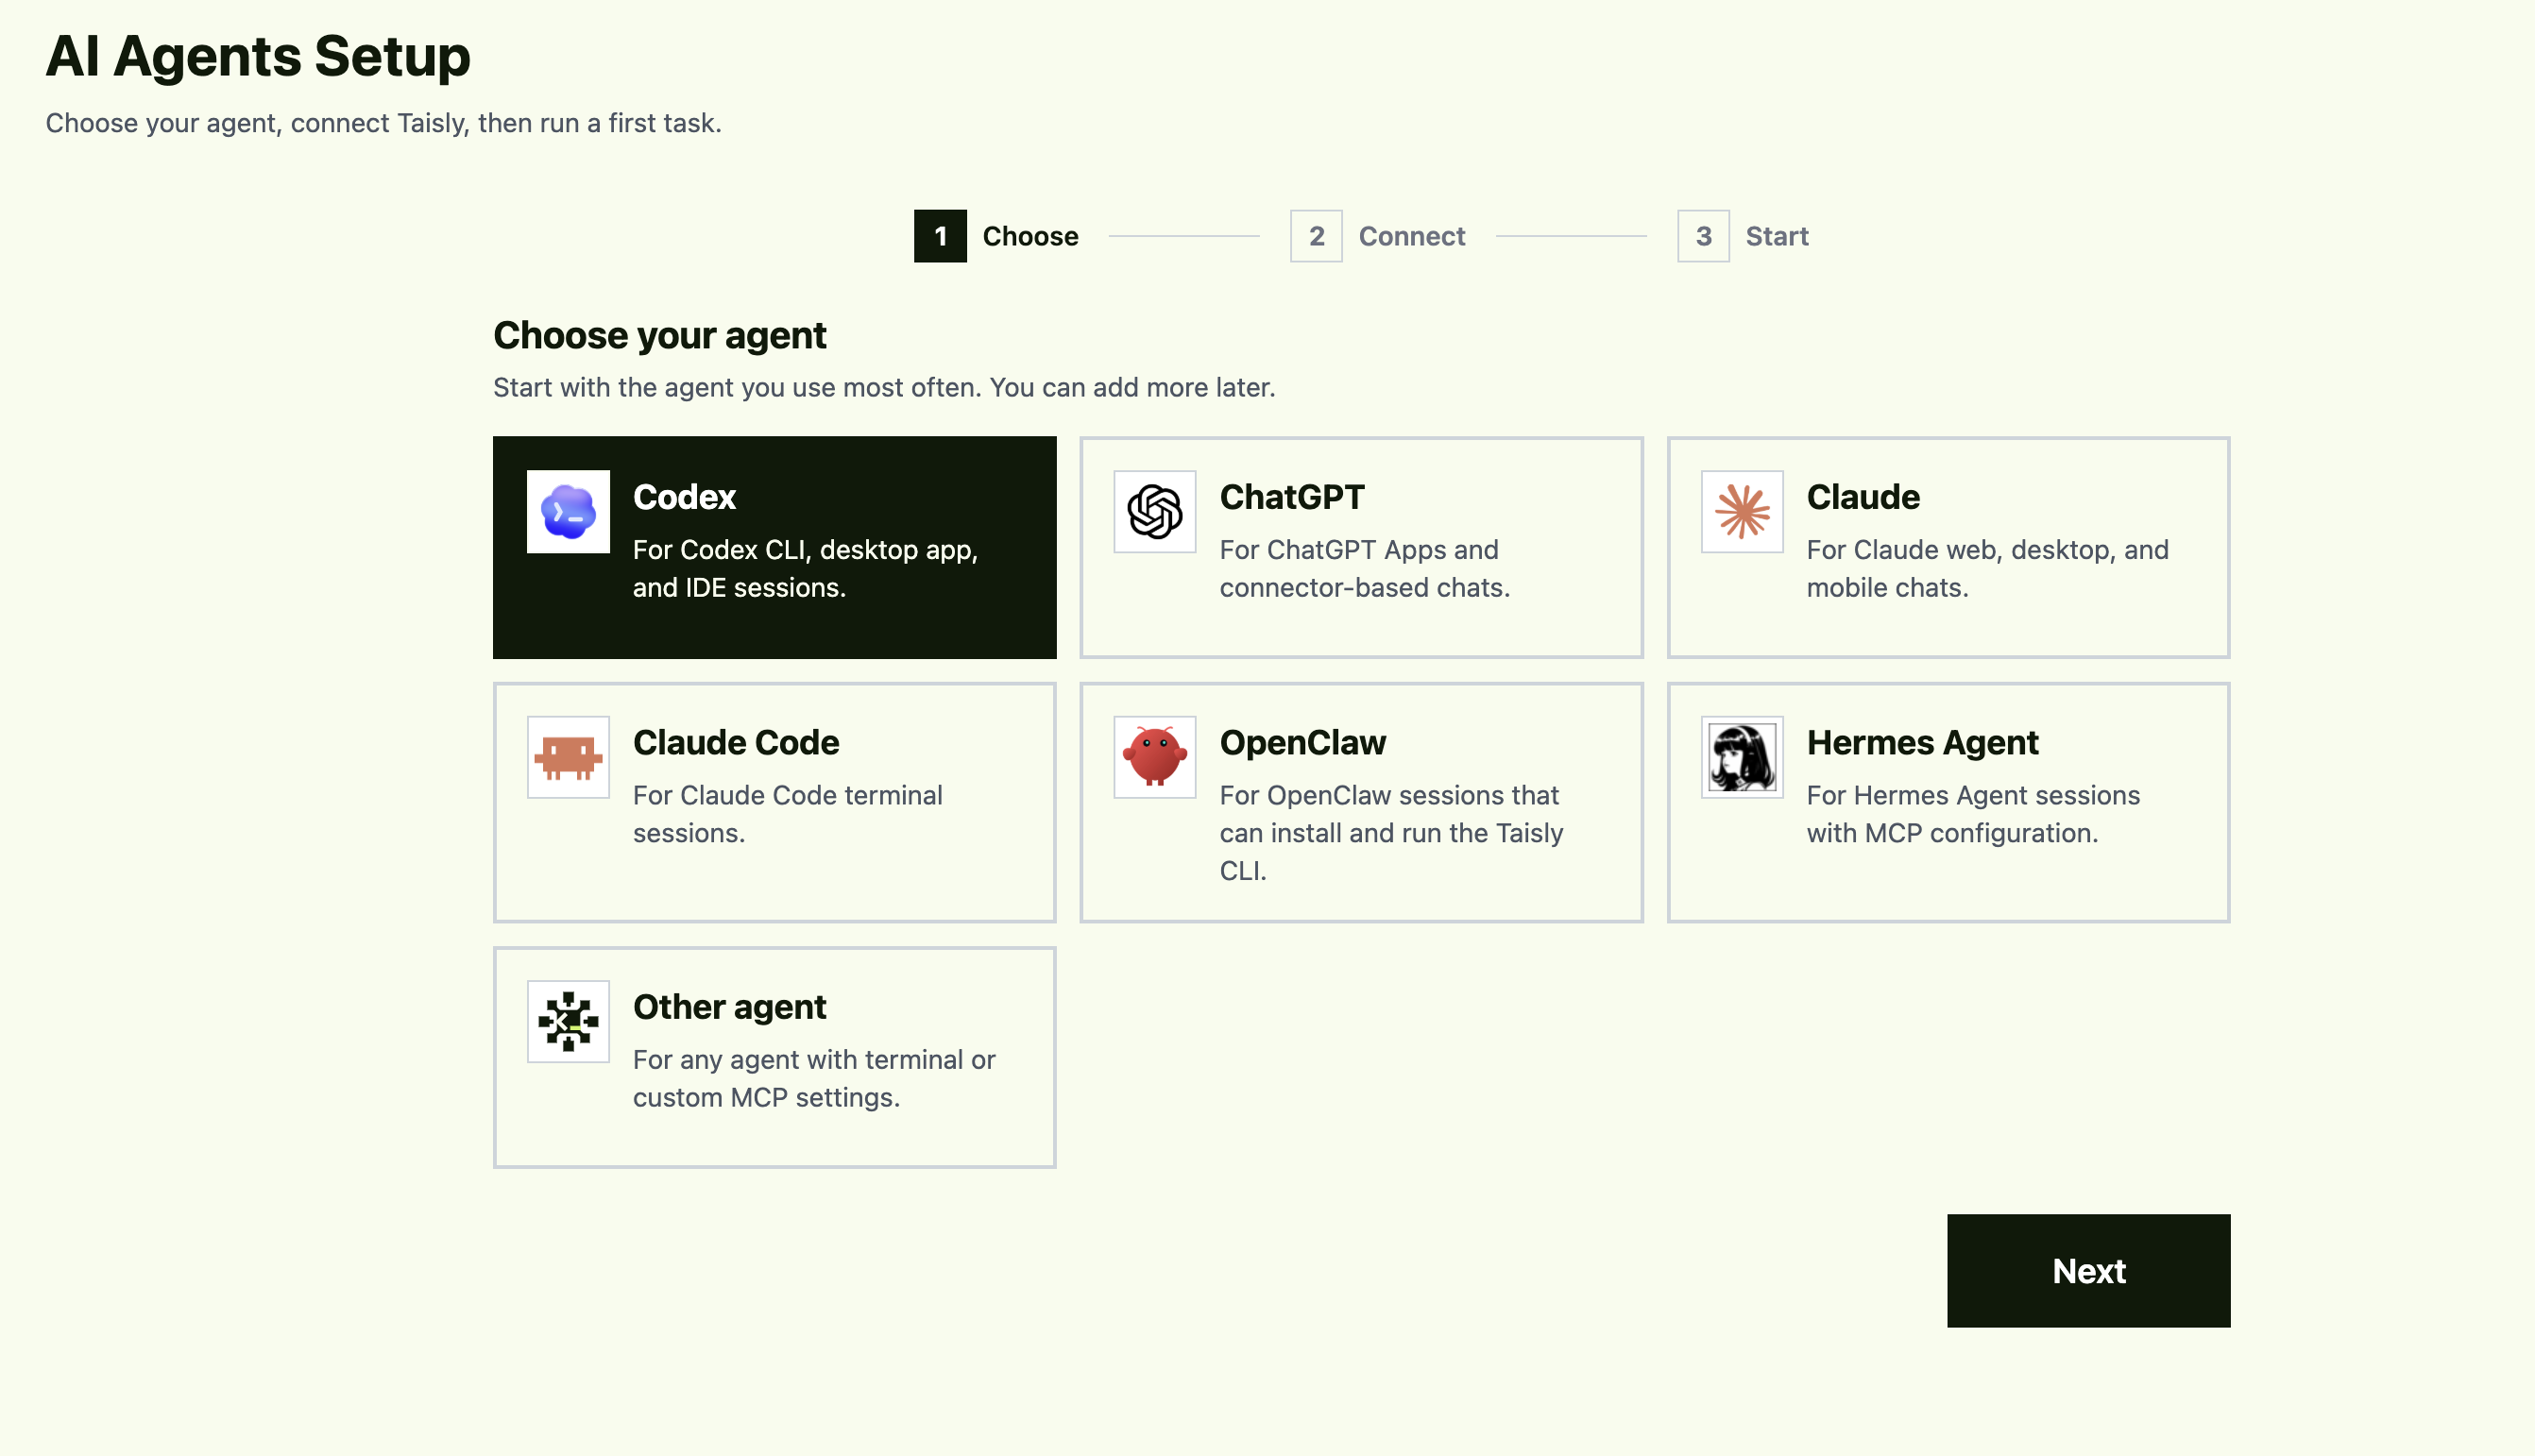Image resolution: width=2535 pixels, height=1456 pixels.
Task: Click the Claude orange starburst icon
Action: (1742, 512)
